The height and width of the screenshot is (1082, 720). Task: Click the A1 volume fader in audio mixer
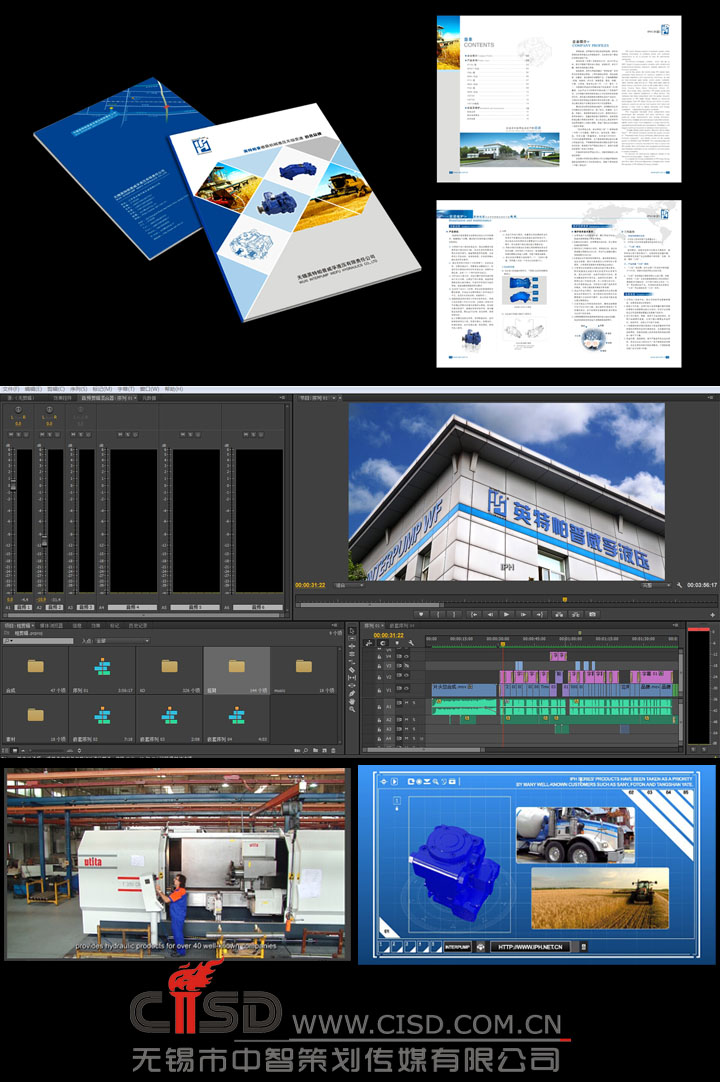click(12, 485)
